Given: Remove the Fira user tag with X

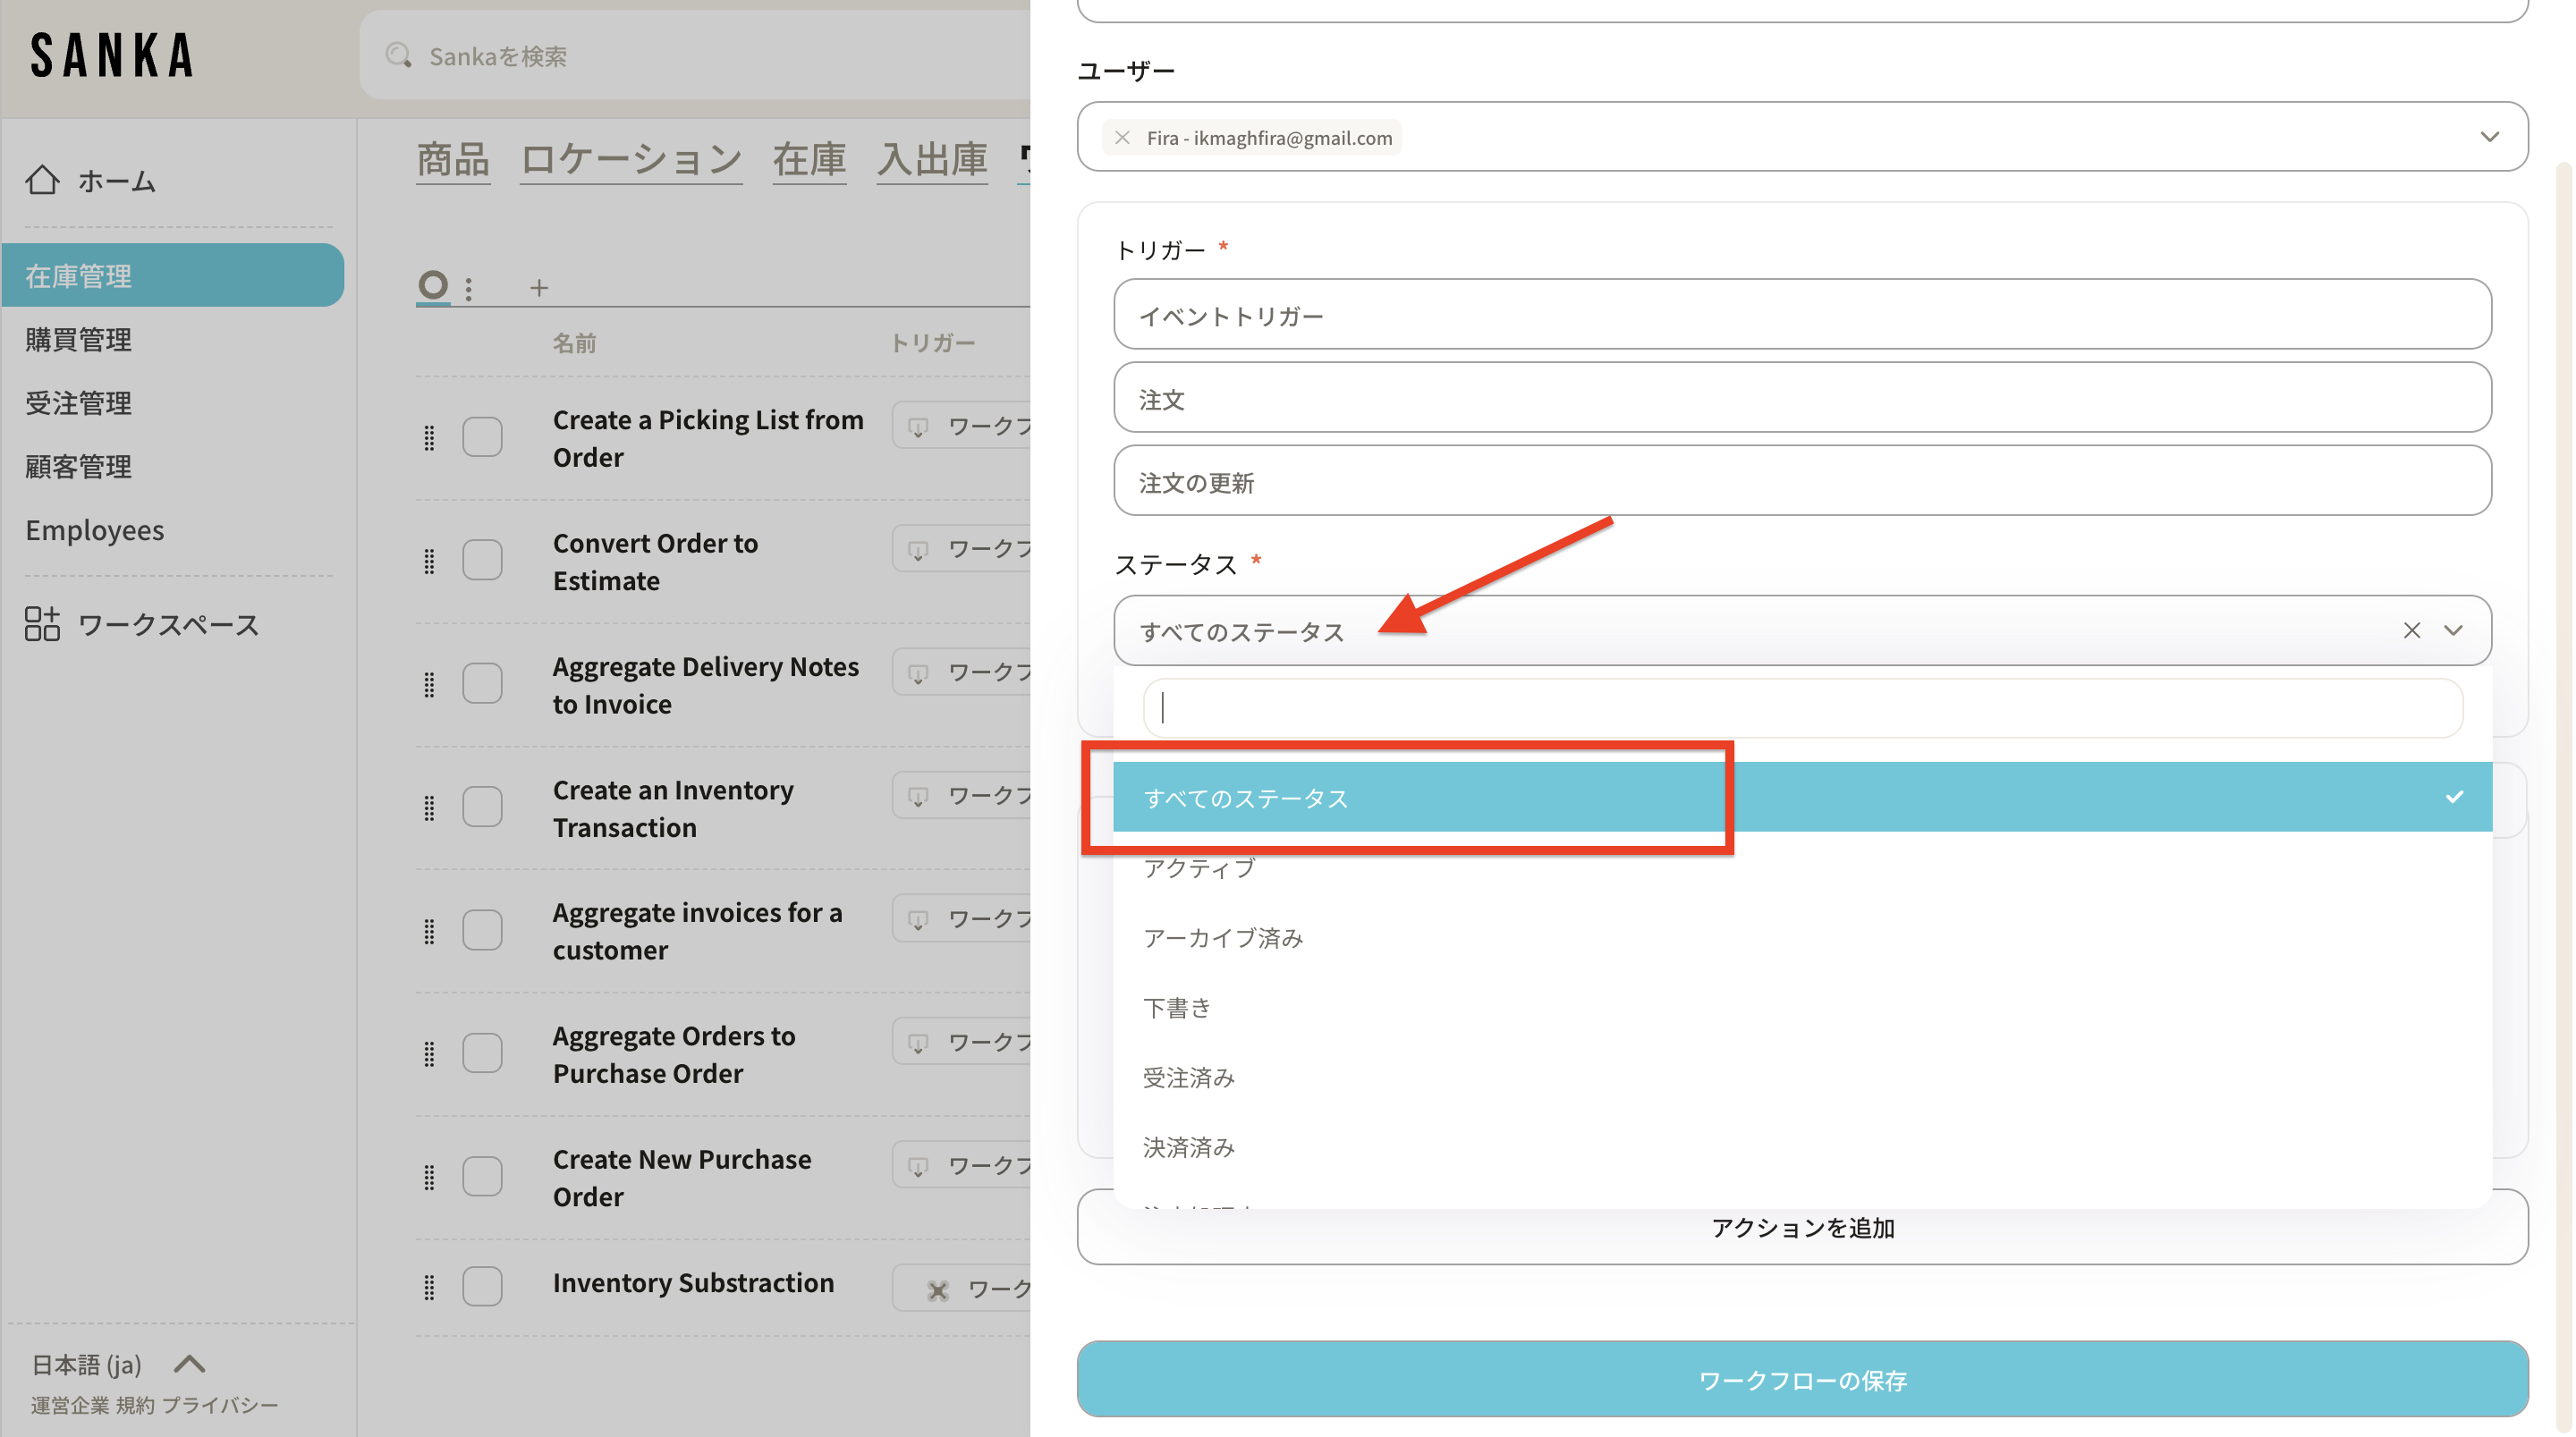Looking at the screenshot, I should click(1122, 138).
